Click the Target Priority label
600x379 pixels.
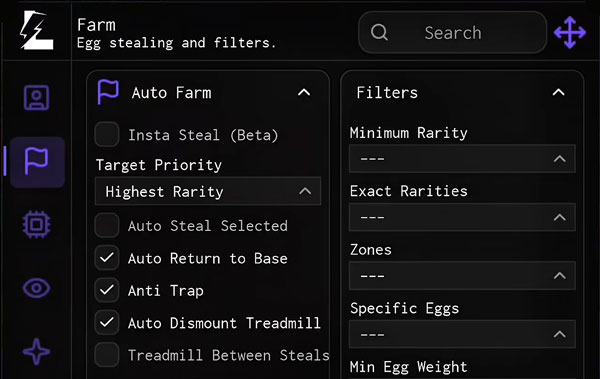coord(159,165)
